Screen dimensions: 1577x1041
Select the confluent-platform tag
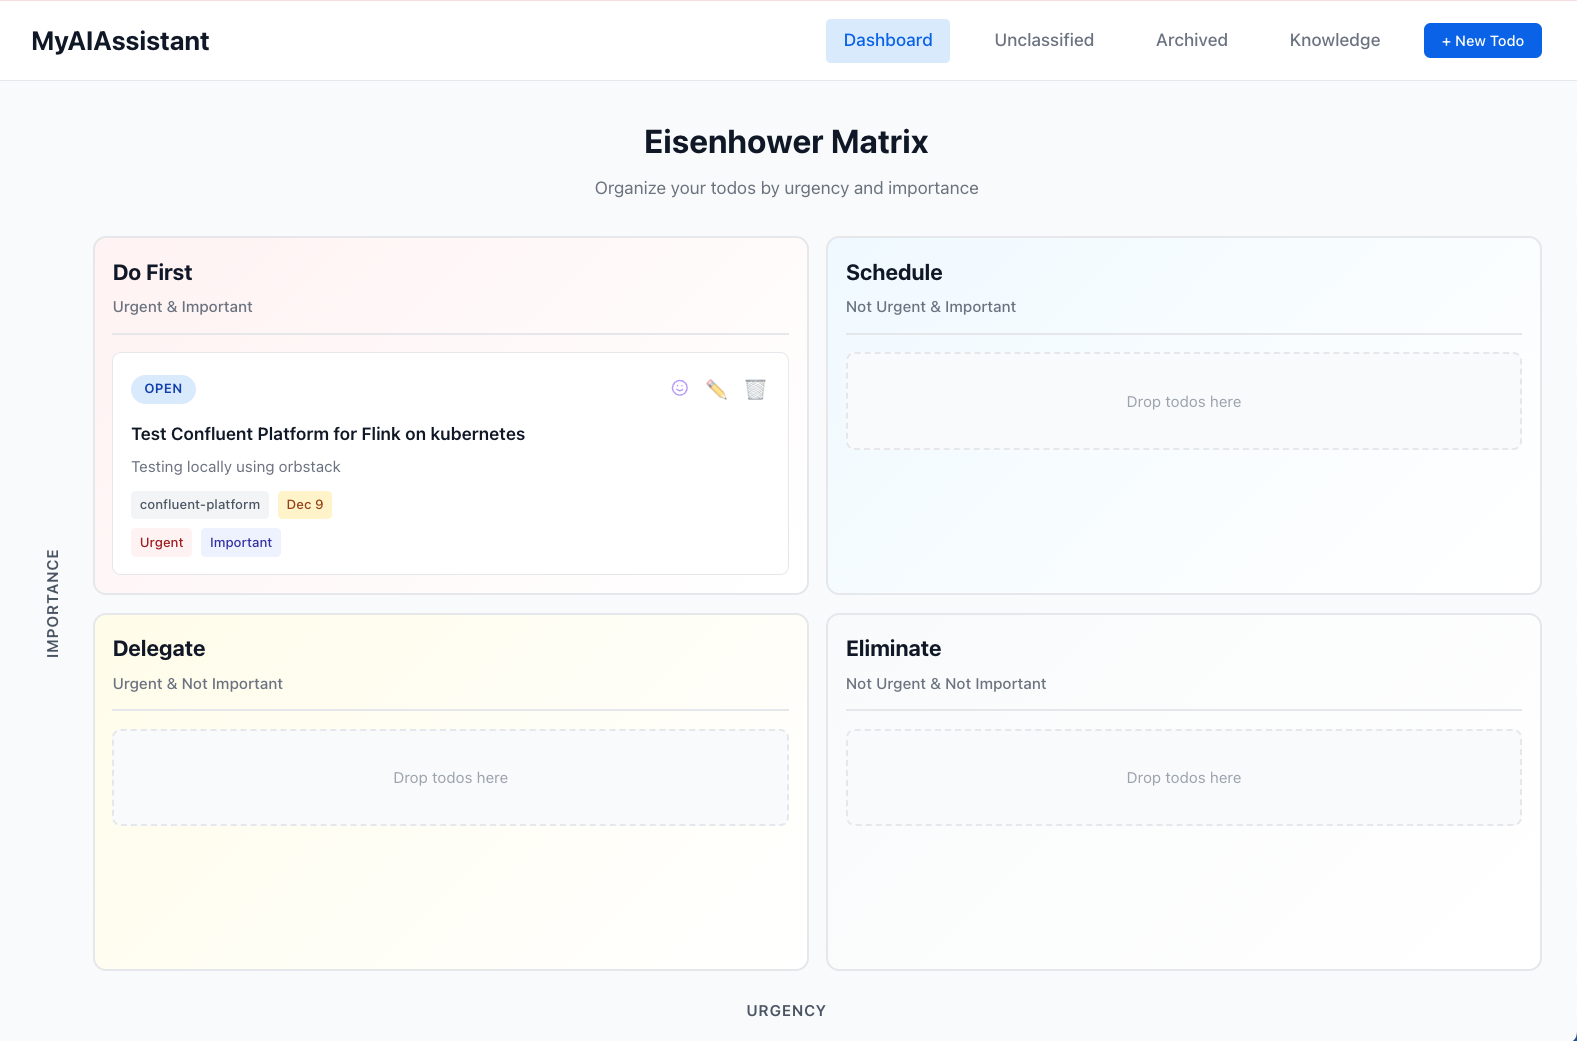click(200, 505)
